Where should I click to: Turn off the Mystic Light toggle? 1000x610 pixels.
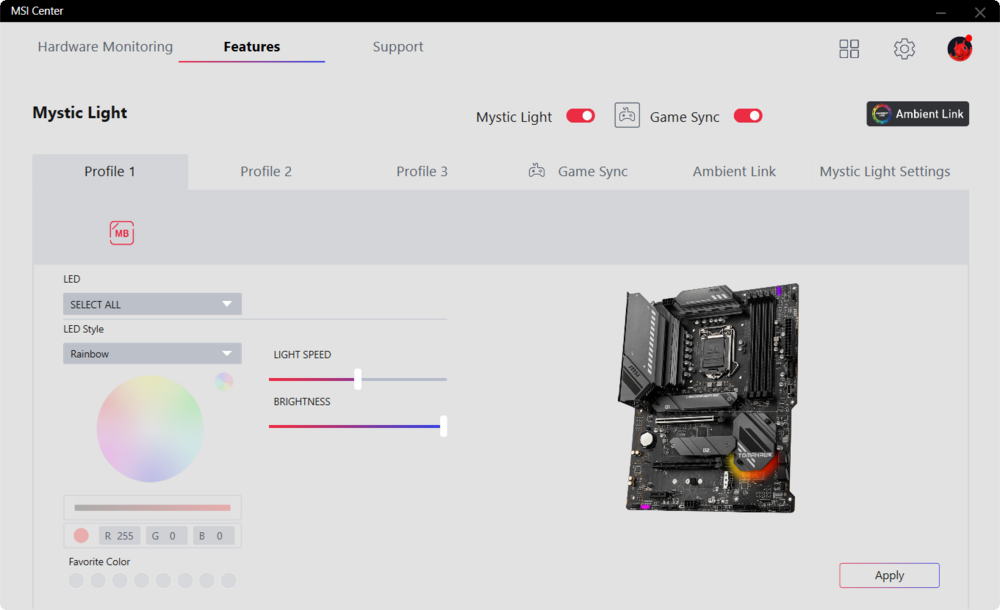[580, 116]
